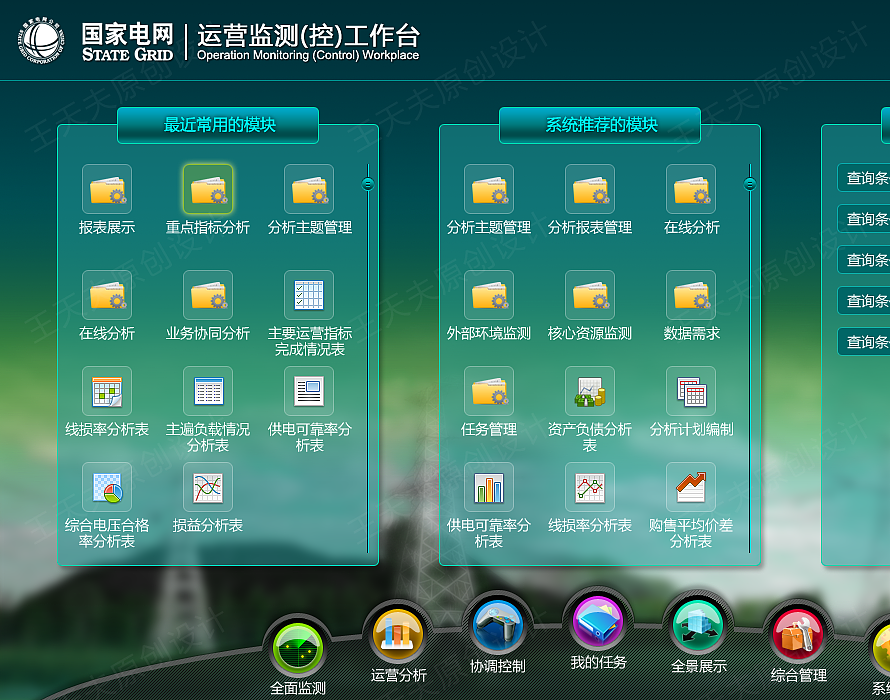This screenshot has width=890, height=700.
Task: Open 数据需求 module
Action: coord(691,295)
